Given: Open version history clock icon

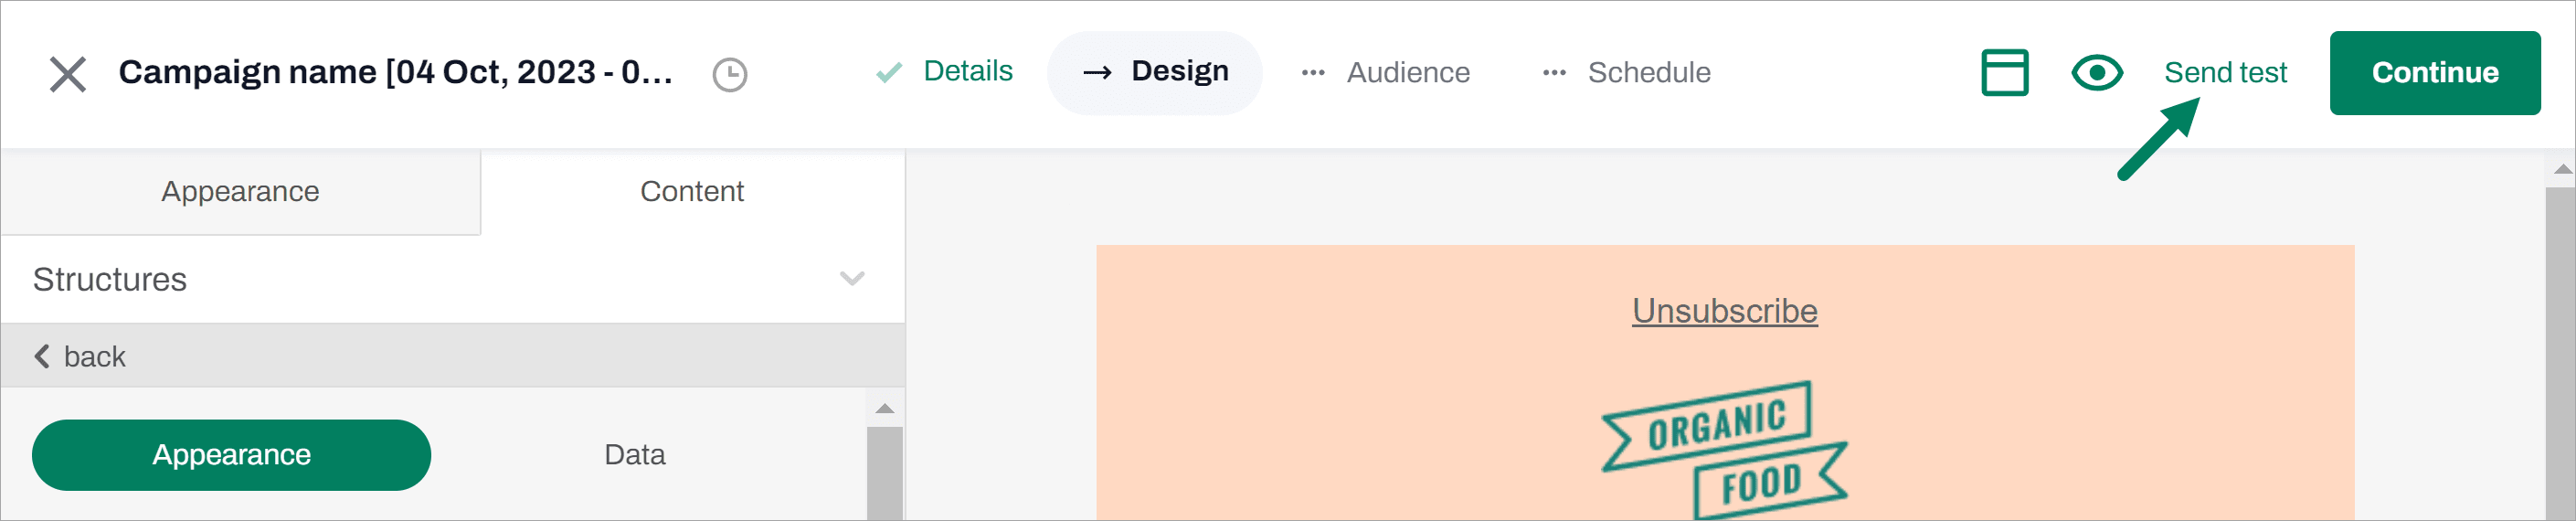Looking at the screenshot, I should pos(729,75).
